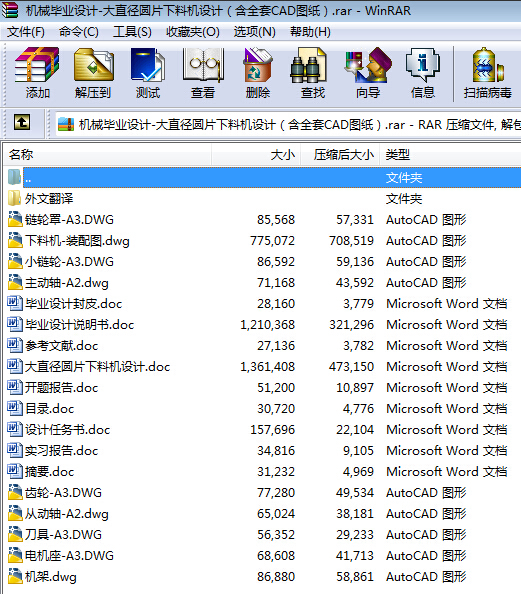Open the 选项(N) menu
The width and height of the screenshot is (521, 594).
click(255, 32)
